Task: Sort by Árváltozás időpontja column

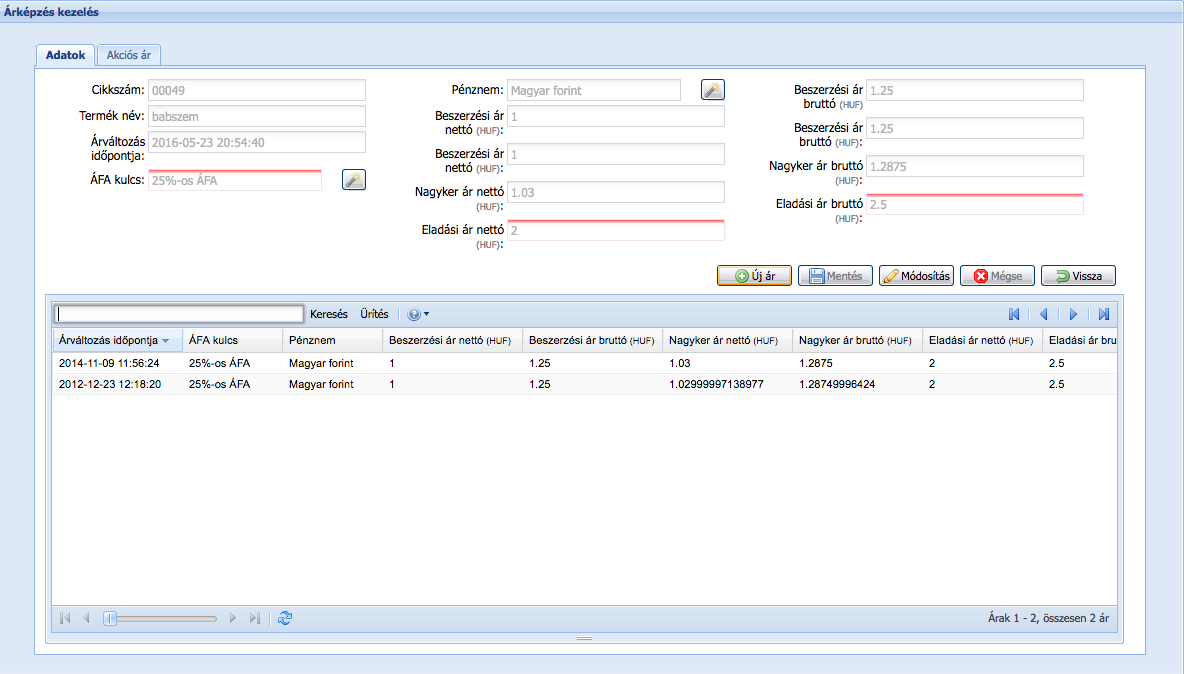Action: (108, 341)
